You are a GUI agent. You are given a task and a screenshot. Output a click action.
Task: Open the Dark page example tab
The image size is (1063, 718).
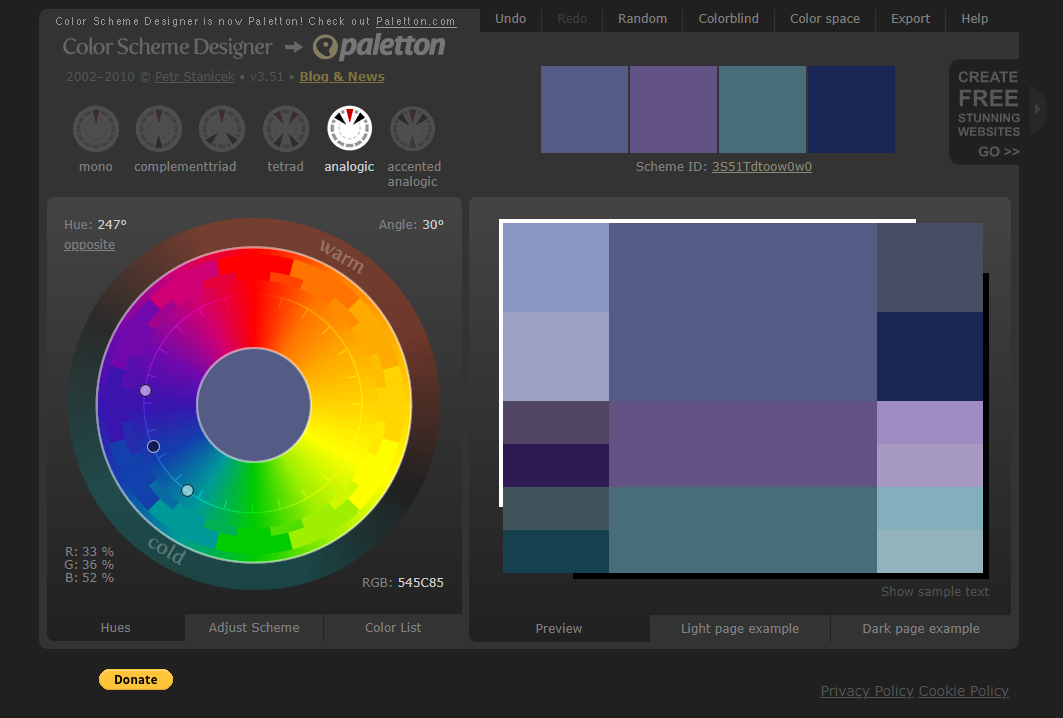pyautogui.click(x=921, y=629)
